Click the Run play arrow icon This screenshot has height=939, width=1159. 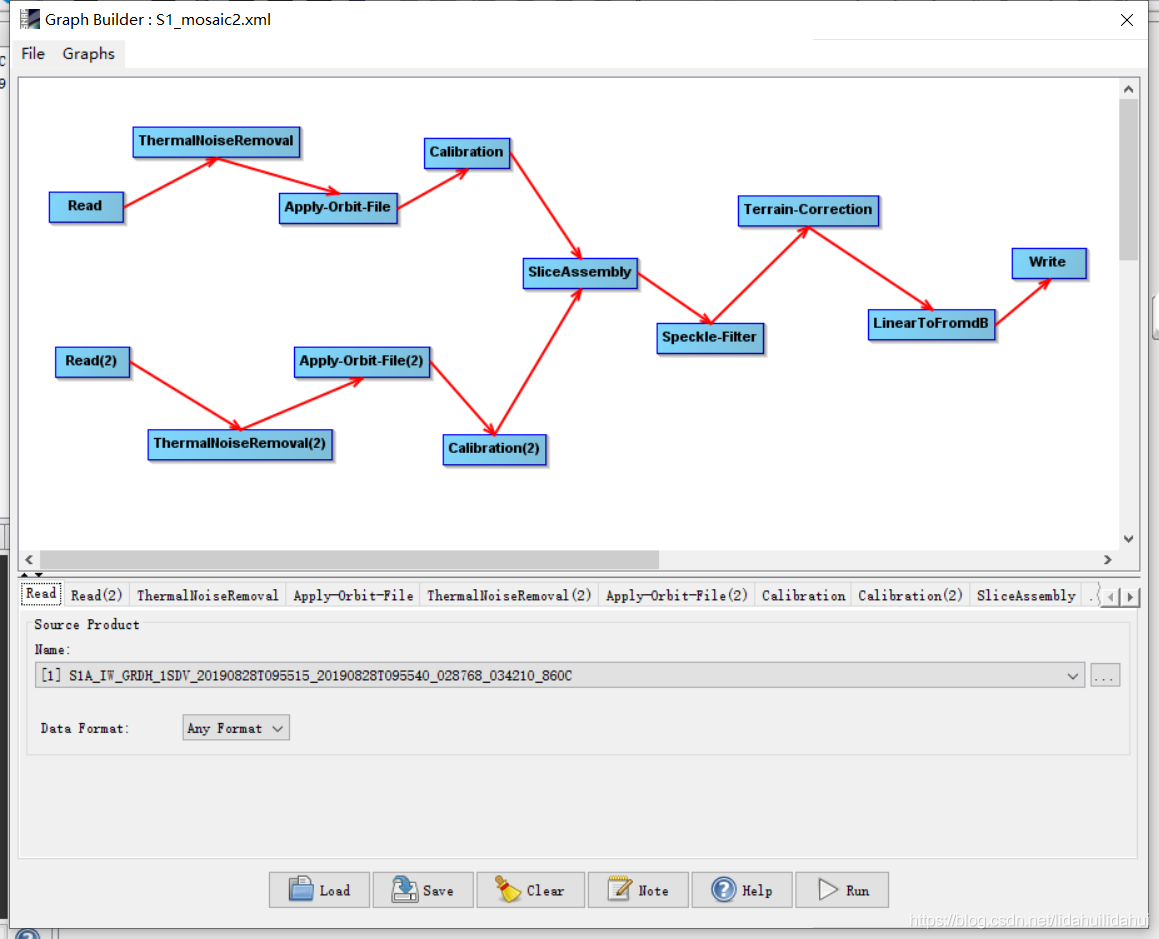828,889
